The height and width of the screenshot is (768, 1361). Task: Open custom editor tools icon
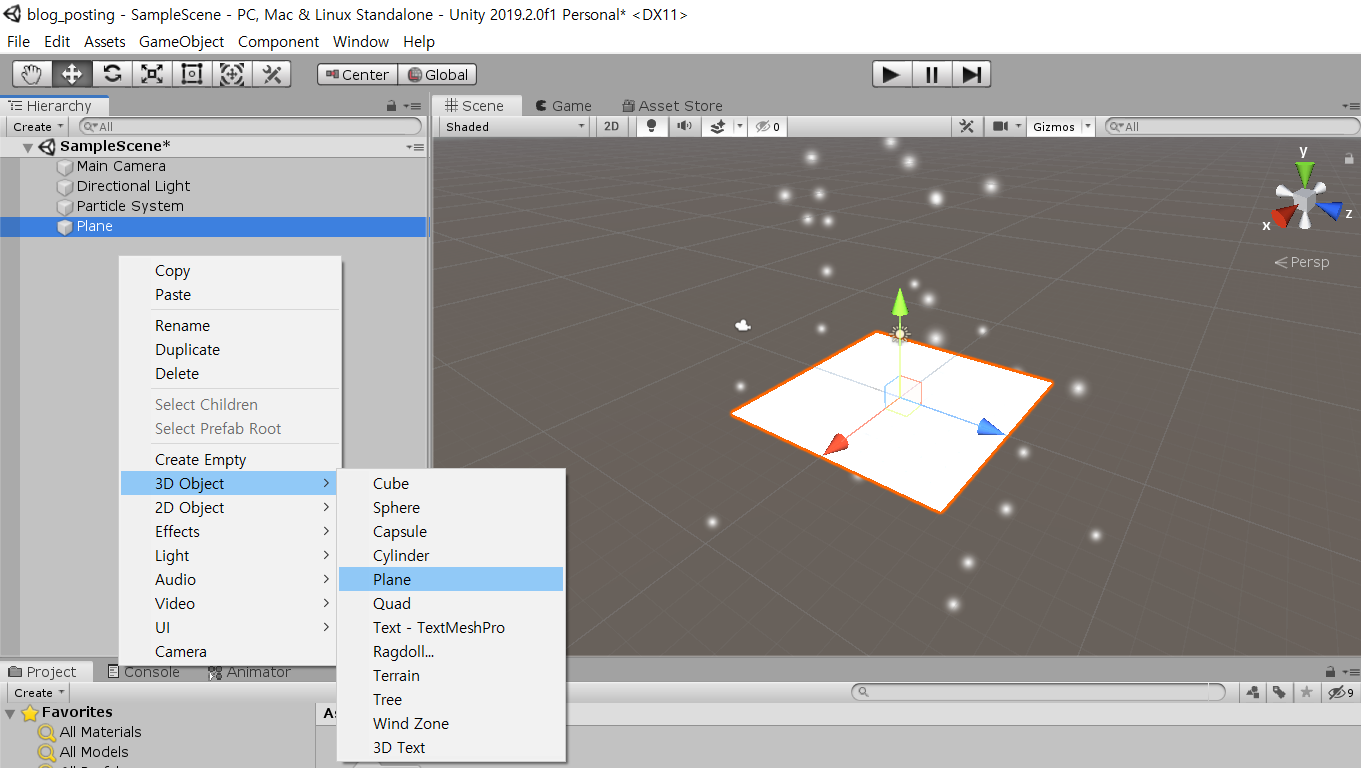pyautogui.click(x=271, y=74)
